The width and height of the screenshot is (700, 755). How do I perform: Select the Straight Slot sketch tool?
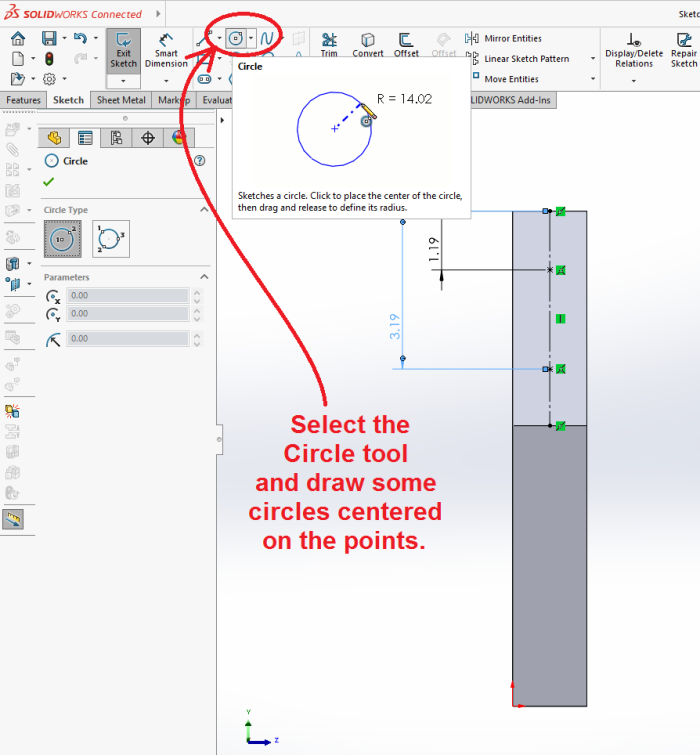point(205,78)
